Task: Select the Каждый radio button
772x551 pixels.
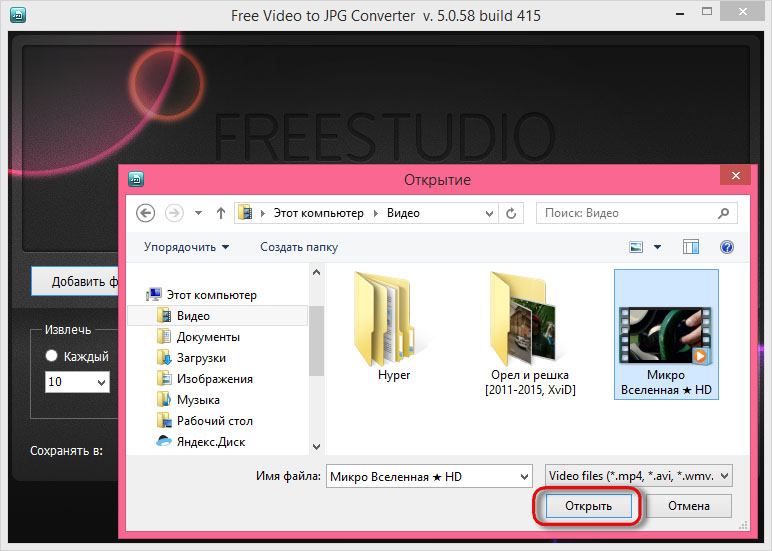Action: (51, 356)
